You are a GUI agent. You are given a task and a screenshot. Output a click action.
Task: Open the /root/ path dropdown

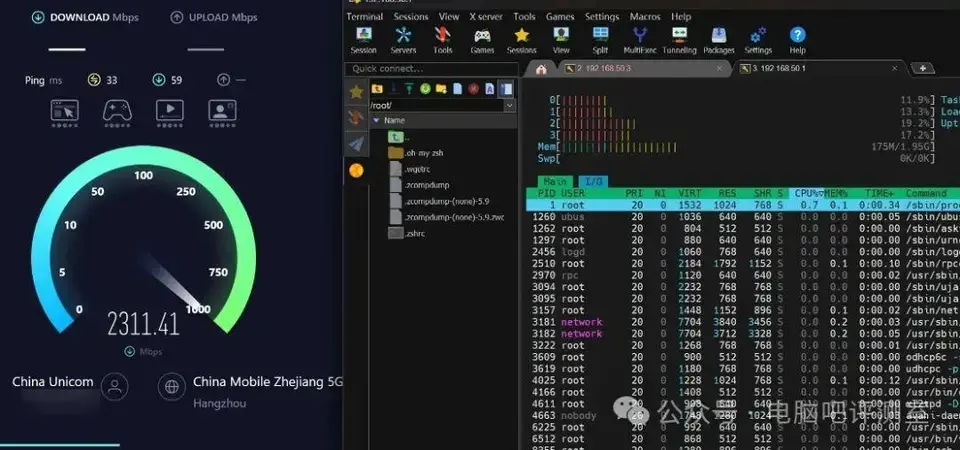point(509,105)
